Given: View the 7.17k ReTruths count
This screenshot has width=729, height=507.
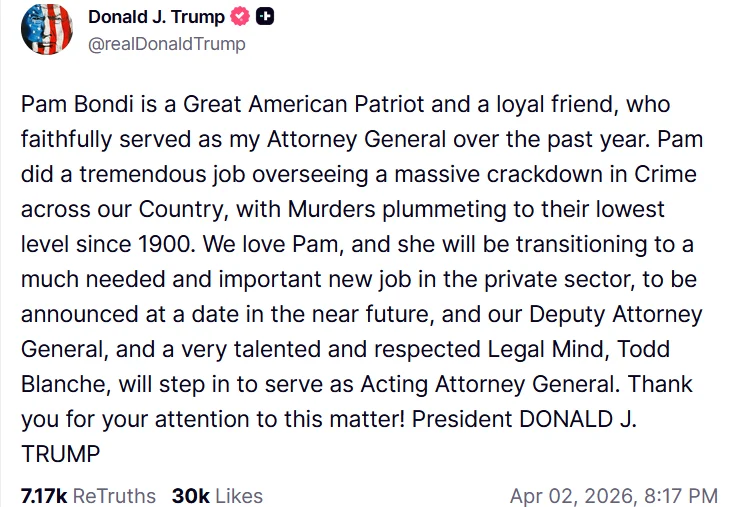Looking at the screenshot, I should (88, 495).
